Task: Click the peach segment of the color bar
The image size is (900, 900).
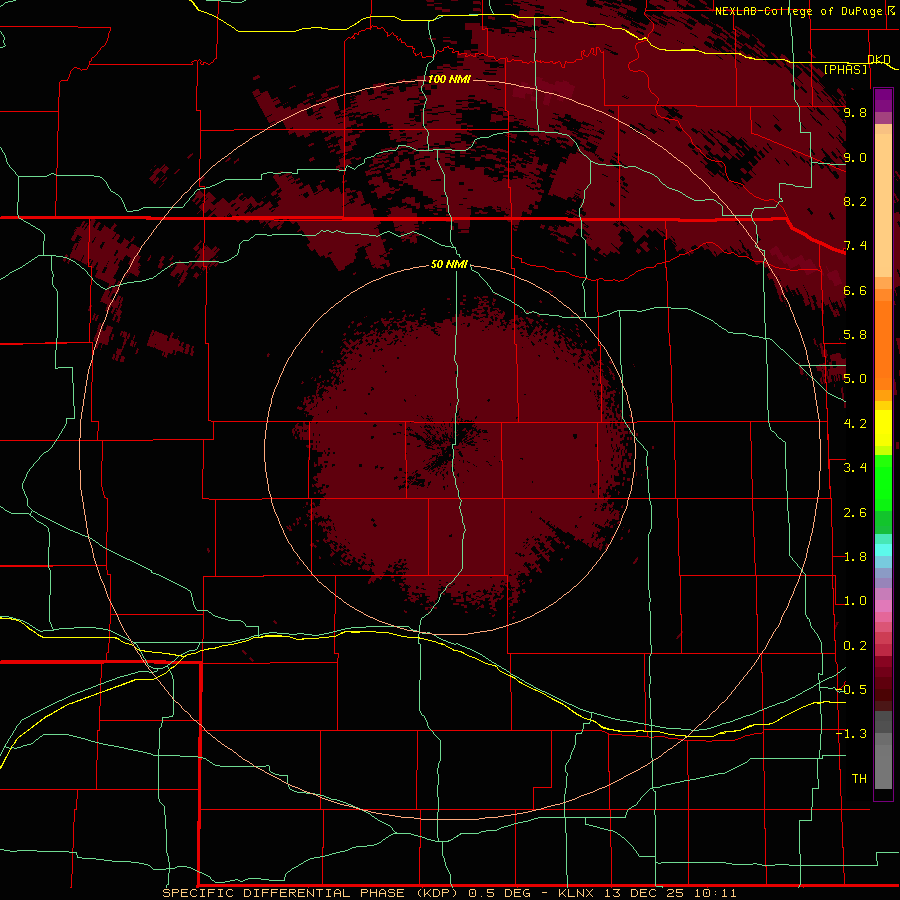Action: tap(883, 201)
